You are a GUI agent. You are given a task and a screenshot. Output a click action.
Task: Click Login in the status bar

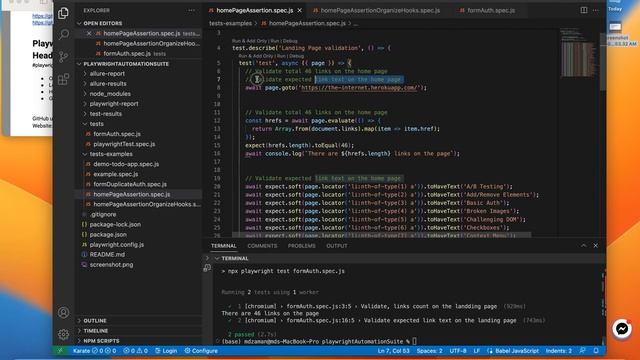tap(166, 351)
